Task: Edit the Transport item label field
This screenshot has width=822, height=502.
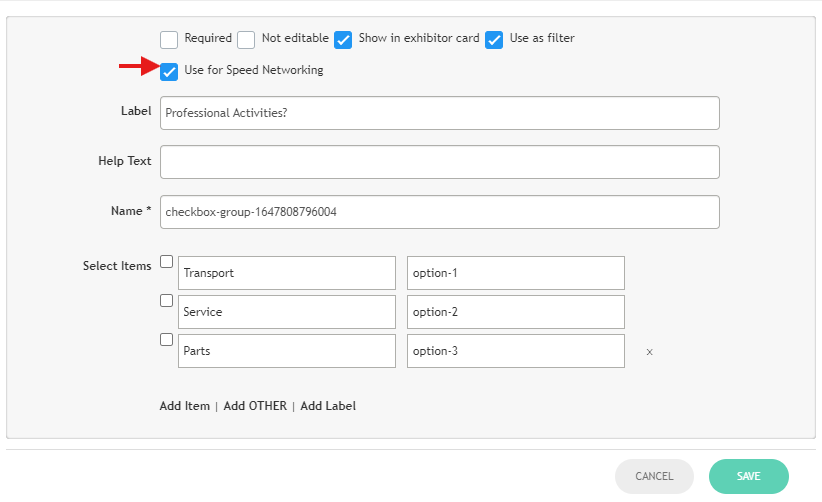Action: [287, 273]
